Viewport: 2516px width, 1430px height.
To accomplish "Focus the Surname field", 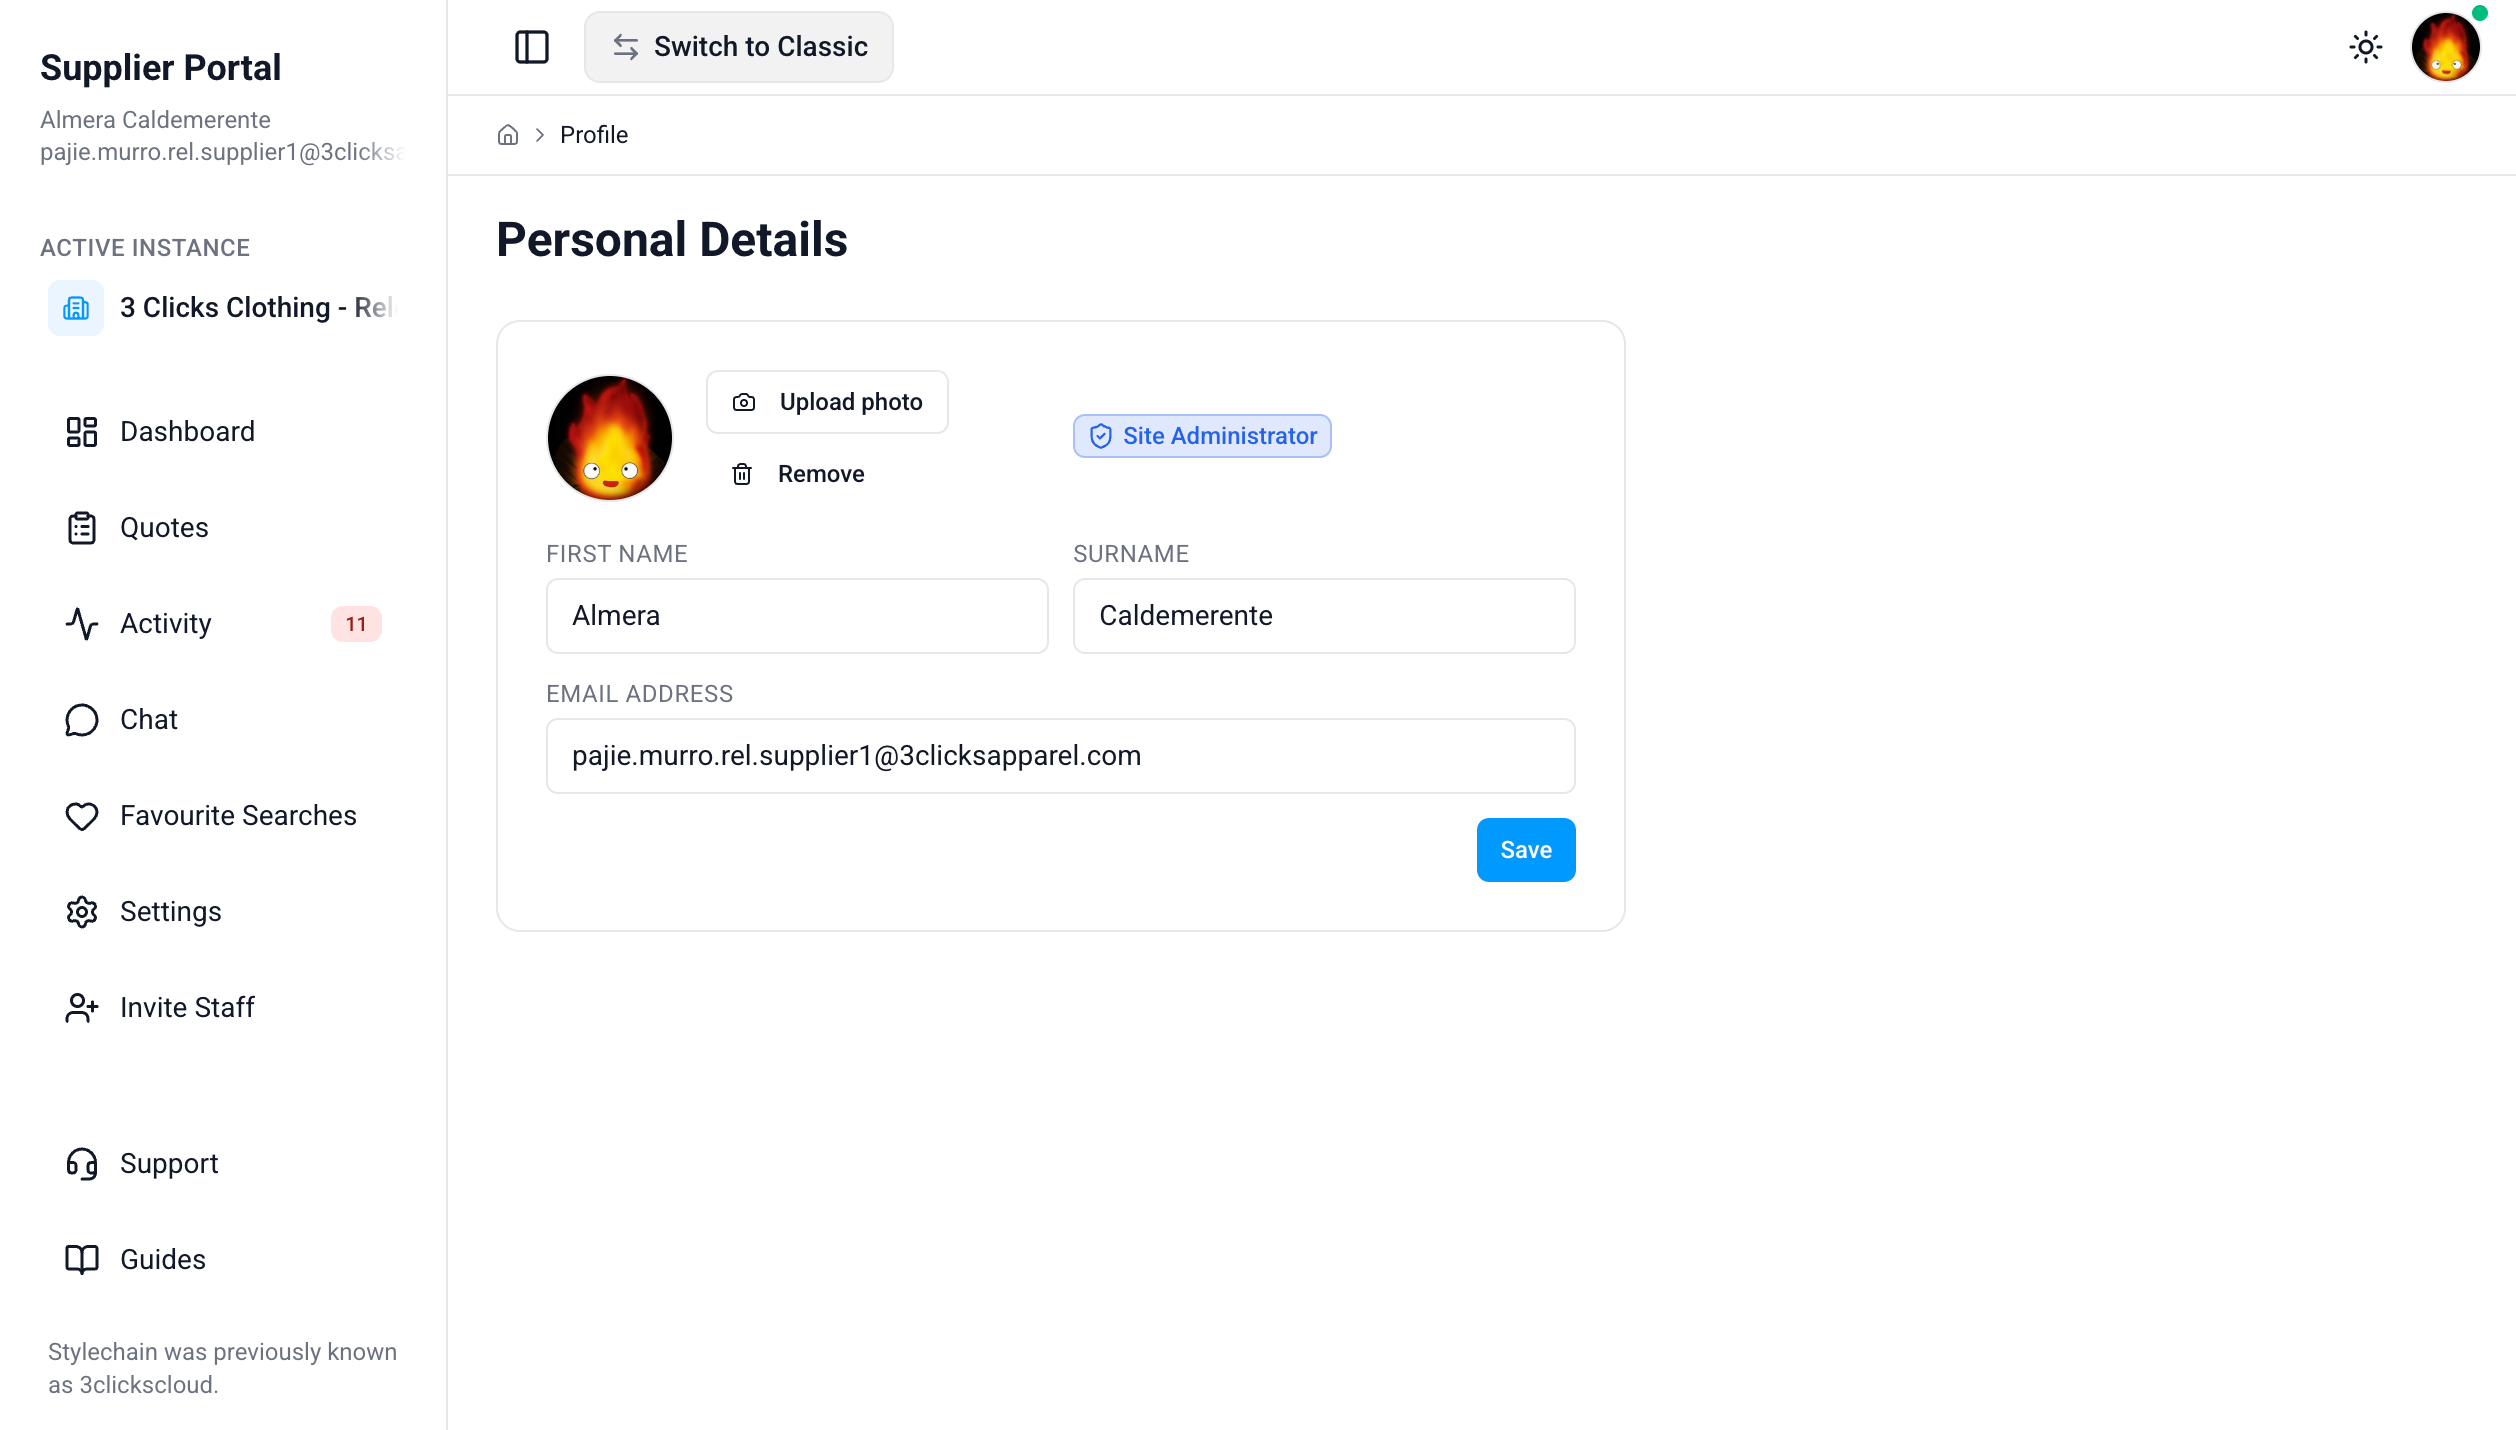I will pyautogui.click(x=1324, y=616).
